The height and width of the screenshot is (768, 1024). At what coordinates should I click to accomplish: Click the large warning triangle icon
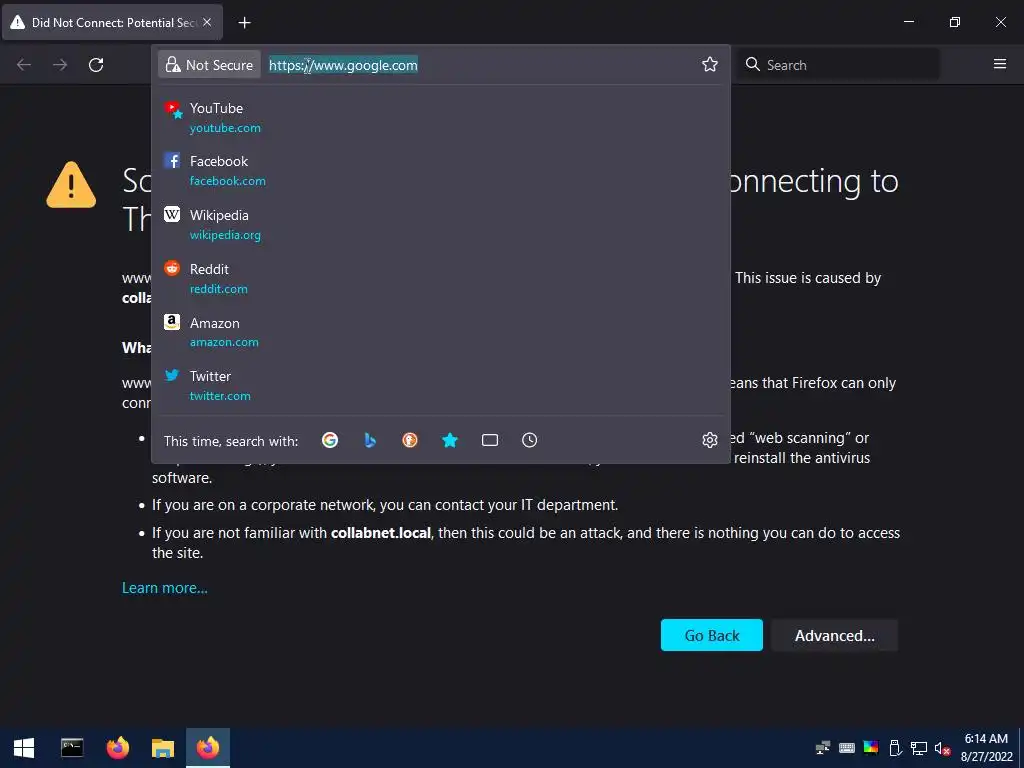[71, 185]
